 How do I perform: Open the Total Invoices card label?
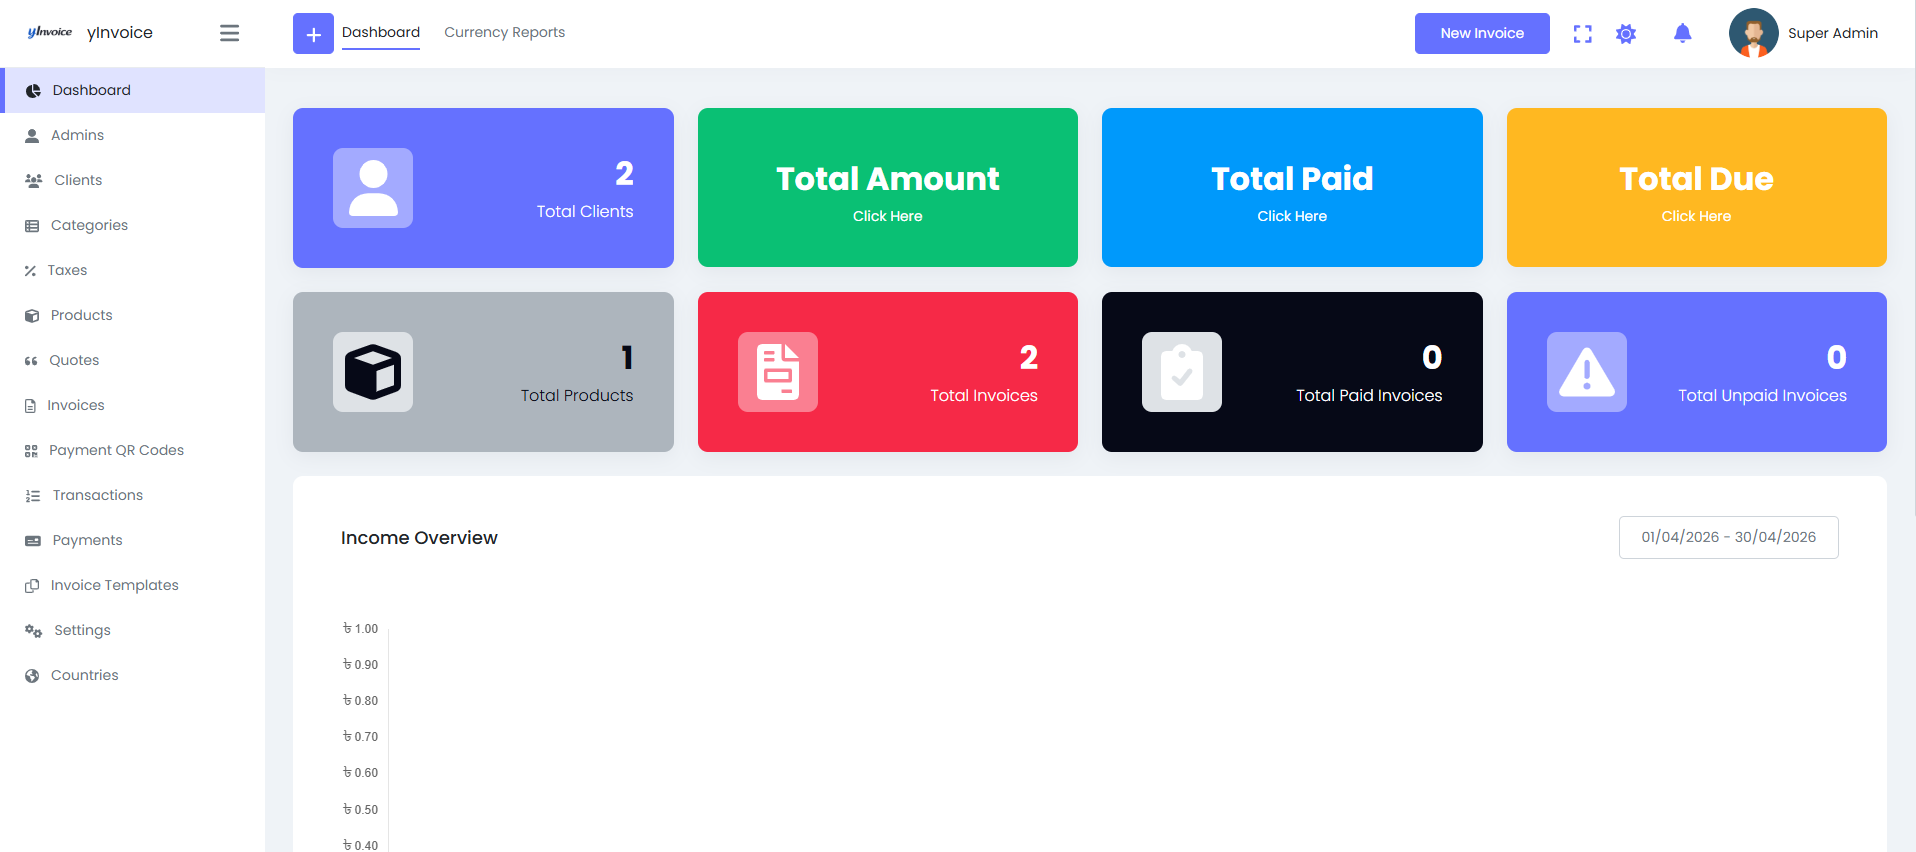pos(984,395)
